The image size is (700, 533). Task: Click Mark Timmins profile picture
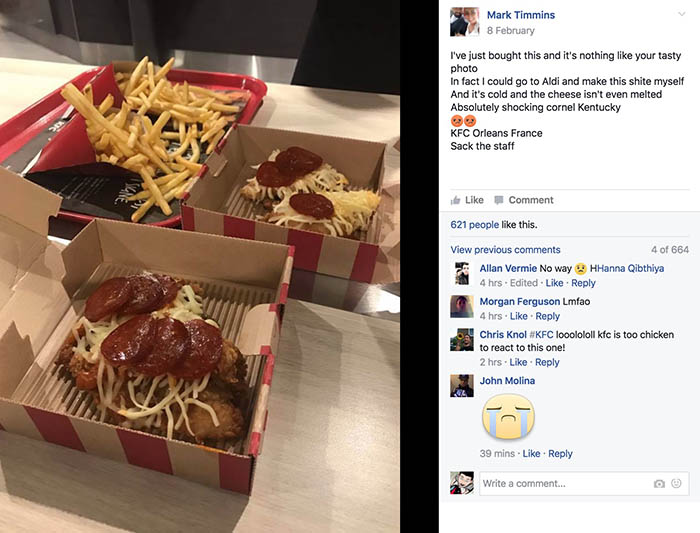465,21
